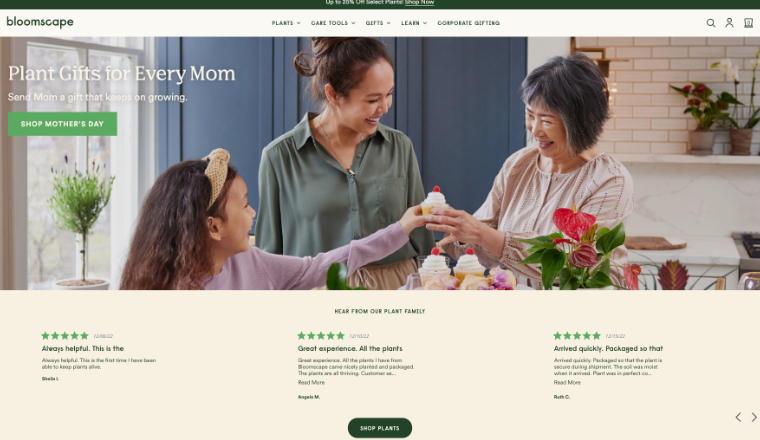760x440 pixels.
Task: Go to the bloomscape logo homepage
Action: pyautogui.click(x=40, y=22)
